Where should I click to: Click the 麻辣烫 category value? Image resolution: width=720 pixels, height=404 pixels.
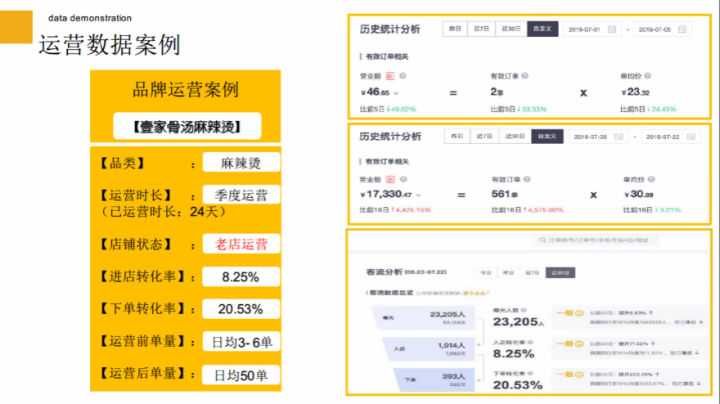click(241, 163)
